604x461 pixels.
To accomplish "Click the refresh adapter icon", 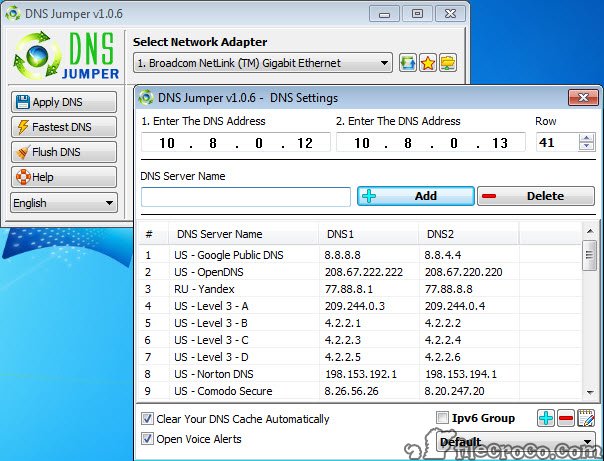I will [x=408, y=63].
